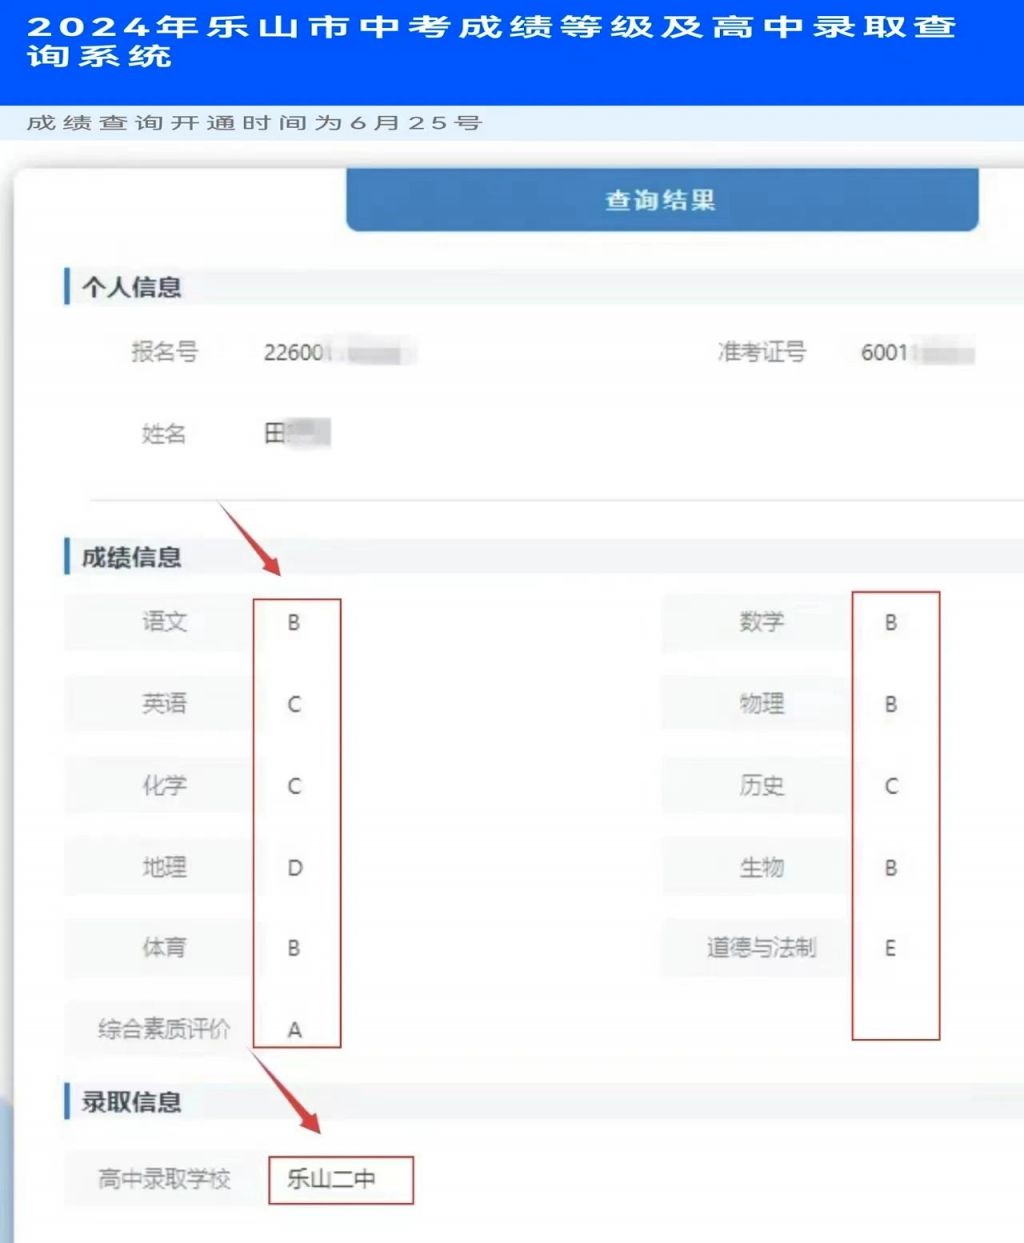Select the 报名号 value field
1024x1243 pixels.
click(x=338, y=352)
